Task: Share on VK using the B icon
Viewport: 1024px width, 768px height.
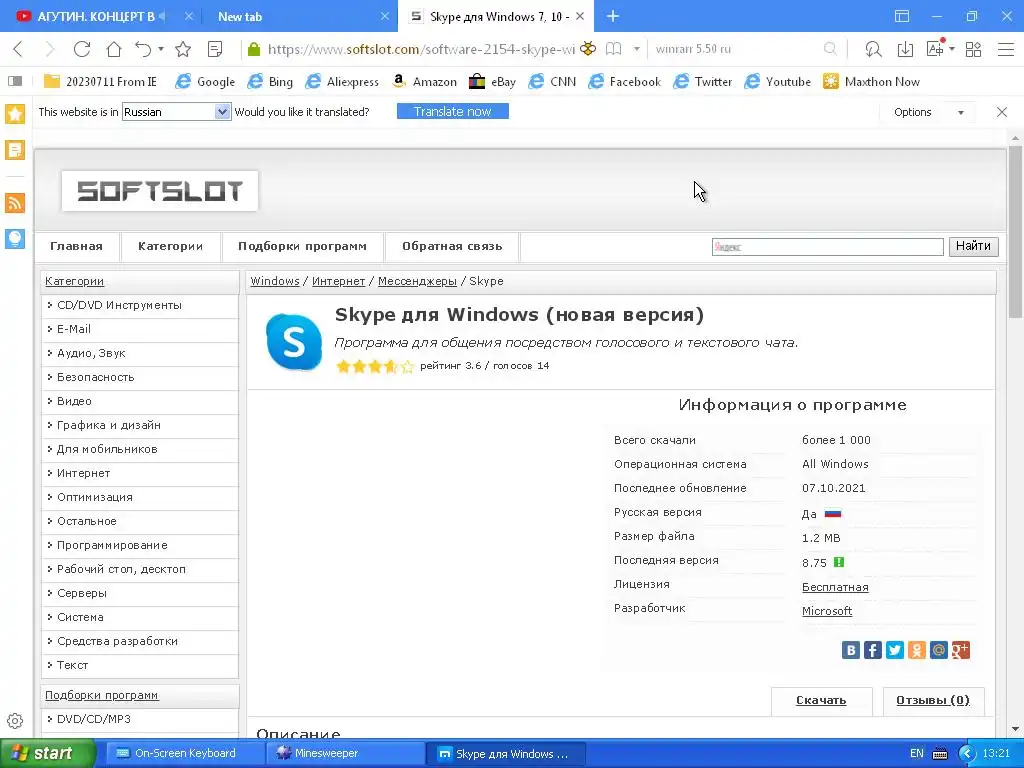Action: click(x=850, y=650)
